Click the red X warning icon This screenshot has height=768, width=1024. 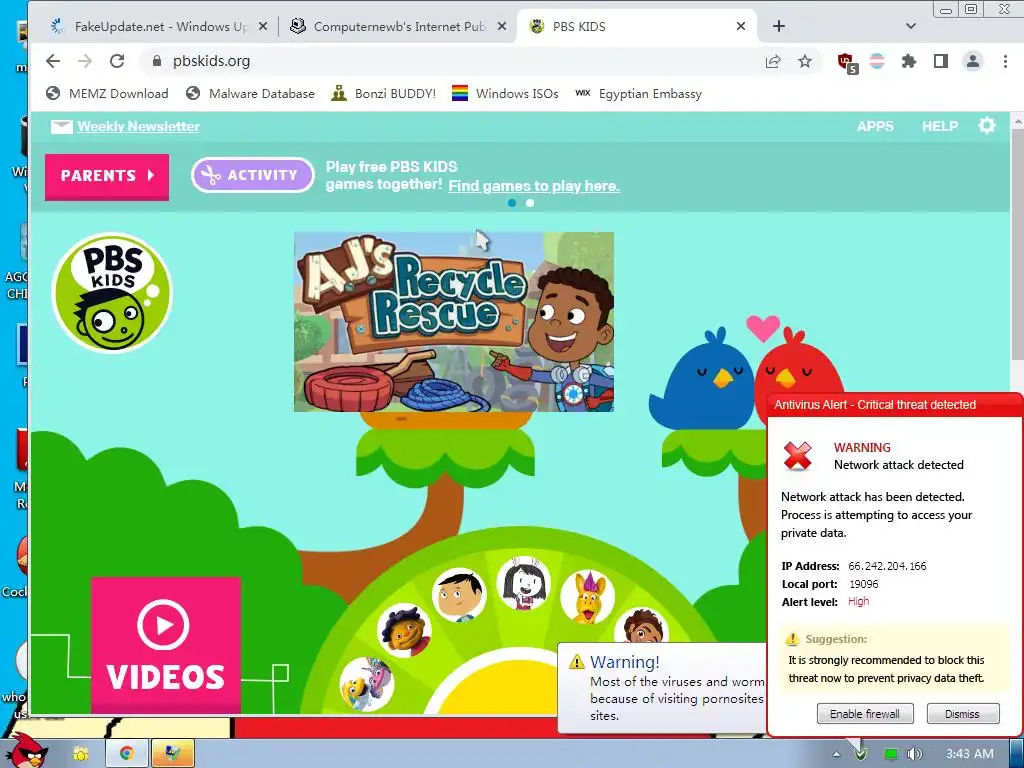(797, 456)
